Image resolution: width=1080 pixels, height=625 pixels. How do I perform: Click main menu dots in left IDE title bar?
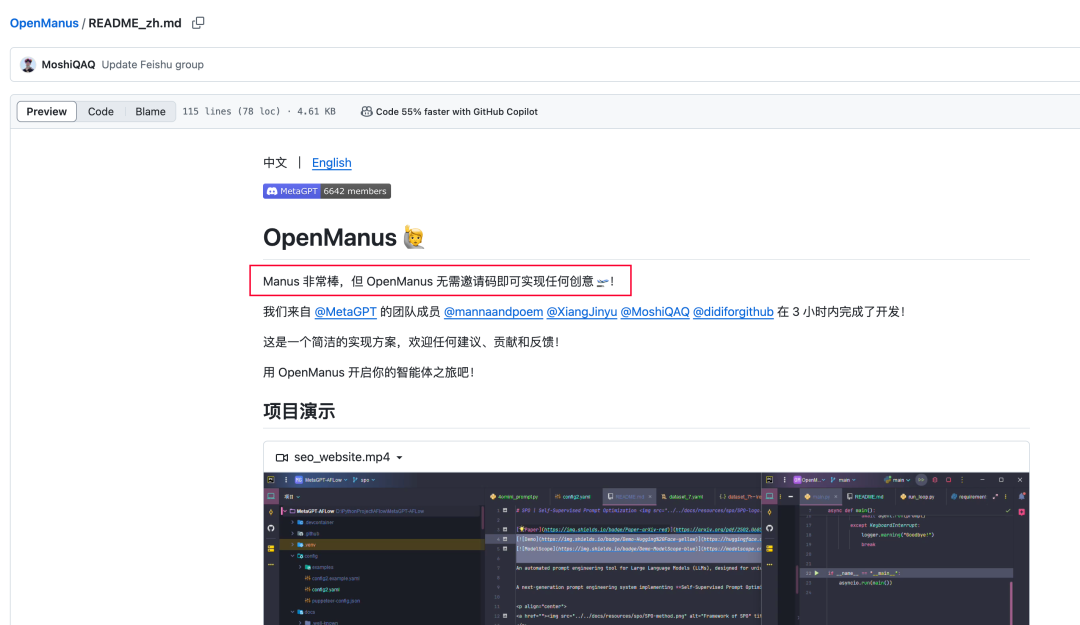coord(286,480)
